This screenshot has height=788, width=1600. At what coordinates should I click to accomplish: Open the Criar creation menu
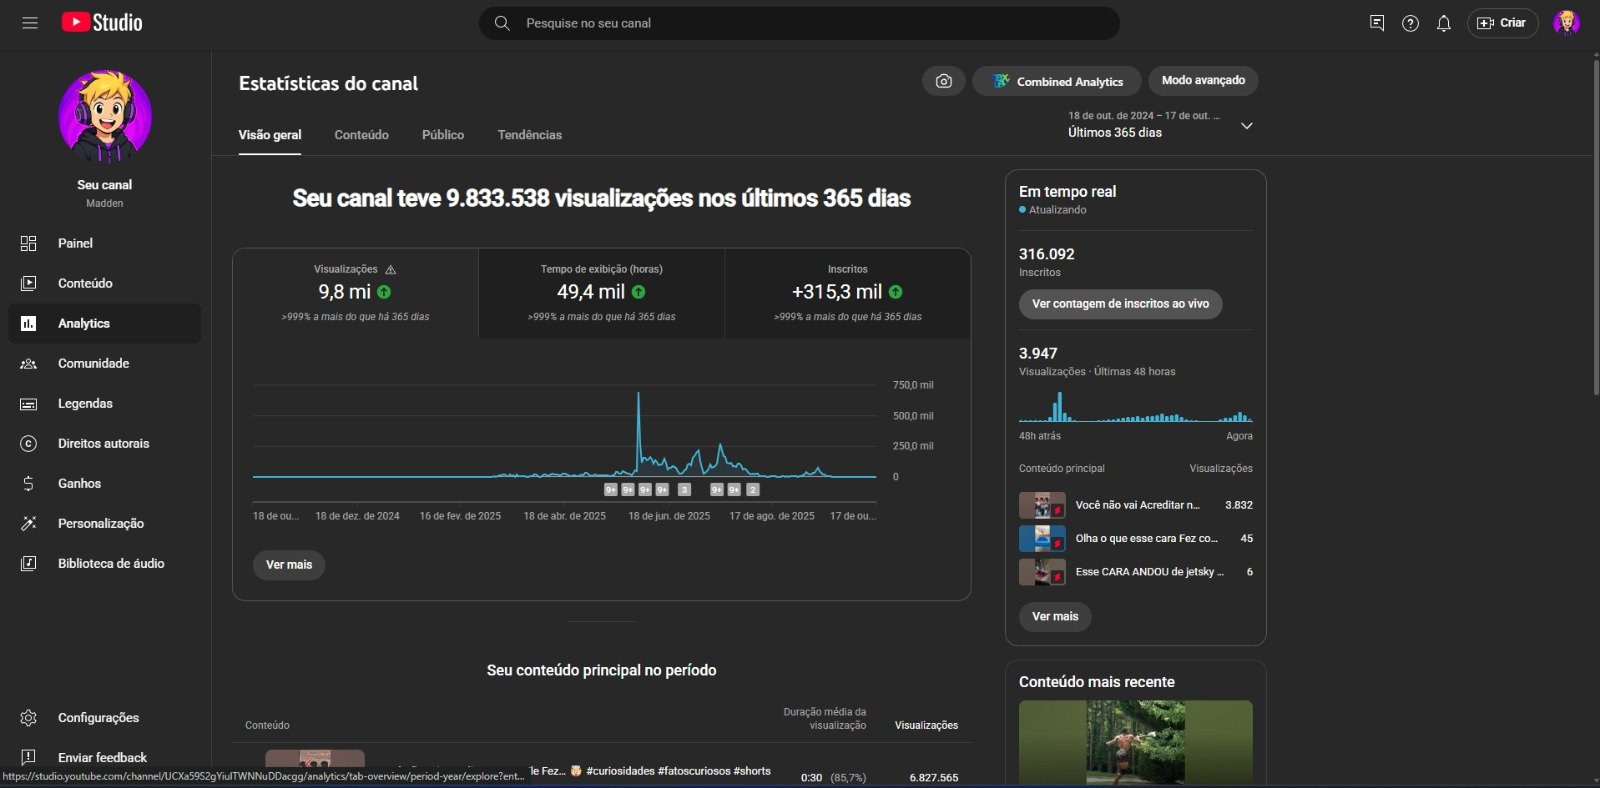tap(1502, 23)
